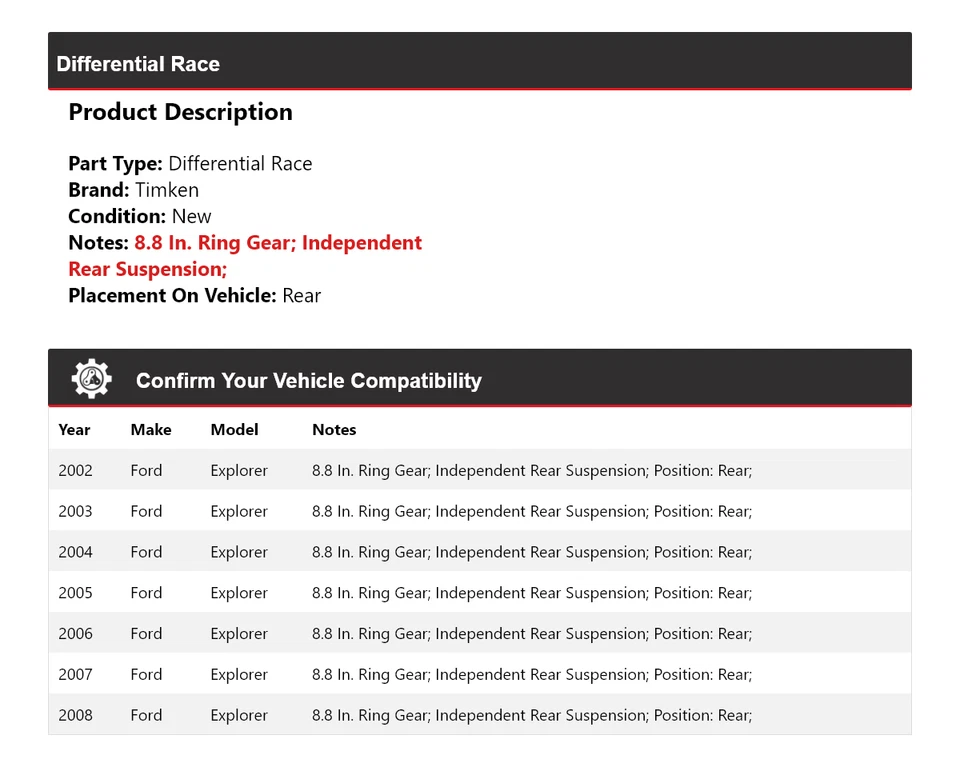Click Ford in the 2005 row
Image resolution: width=960 pixels, height=767 pixels.
coord(146,593)
